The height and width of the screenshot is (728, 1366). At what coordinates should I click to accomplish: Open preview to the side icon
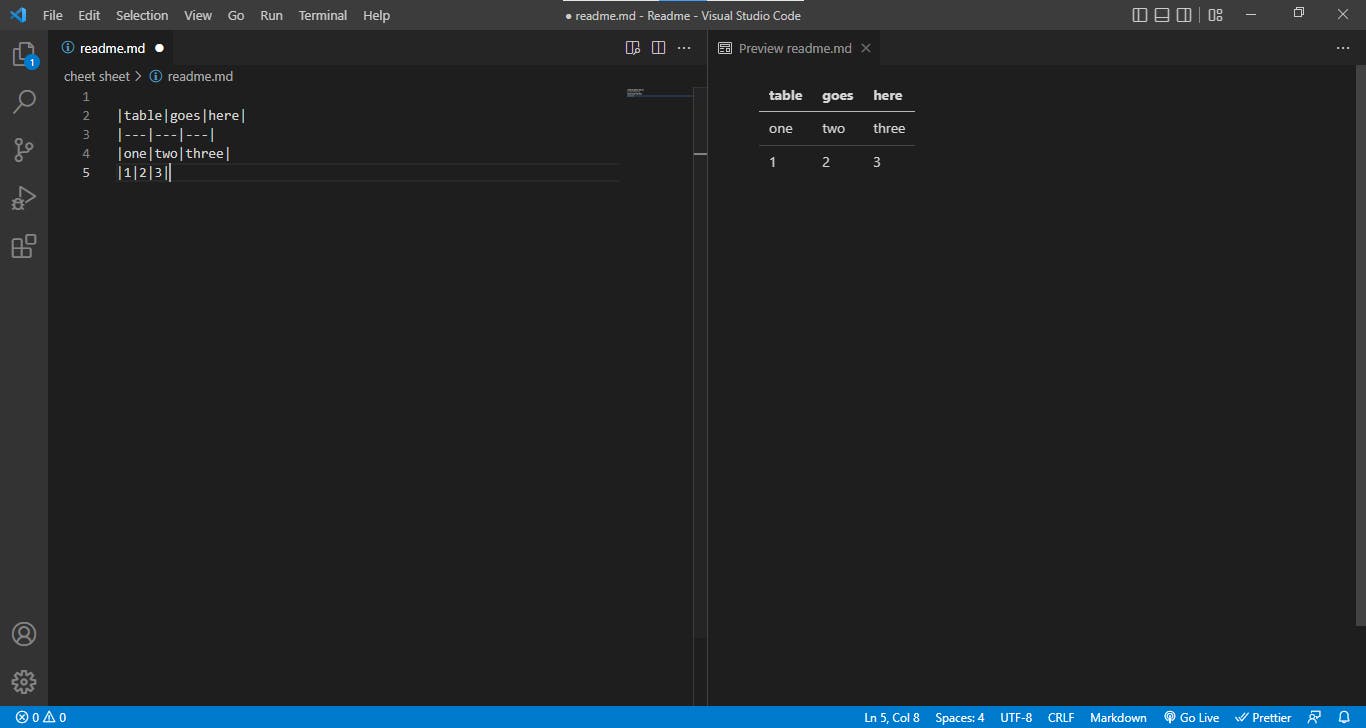tap(632, 48)
